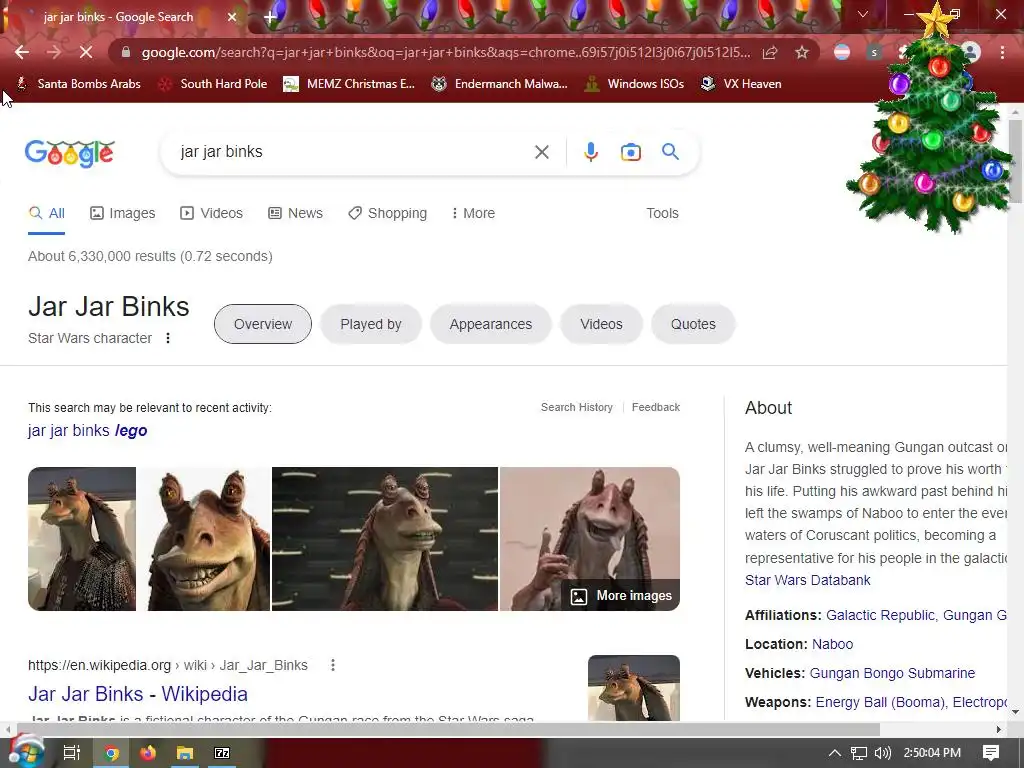The image size is (1024, 768).
Task: Click the site lock icon in address bar
Action: coord(126,52)
